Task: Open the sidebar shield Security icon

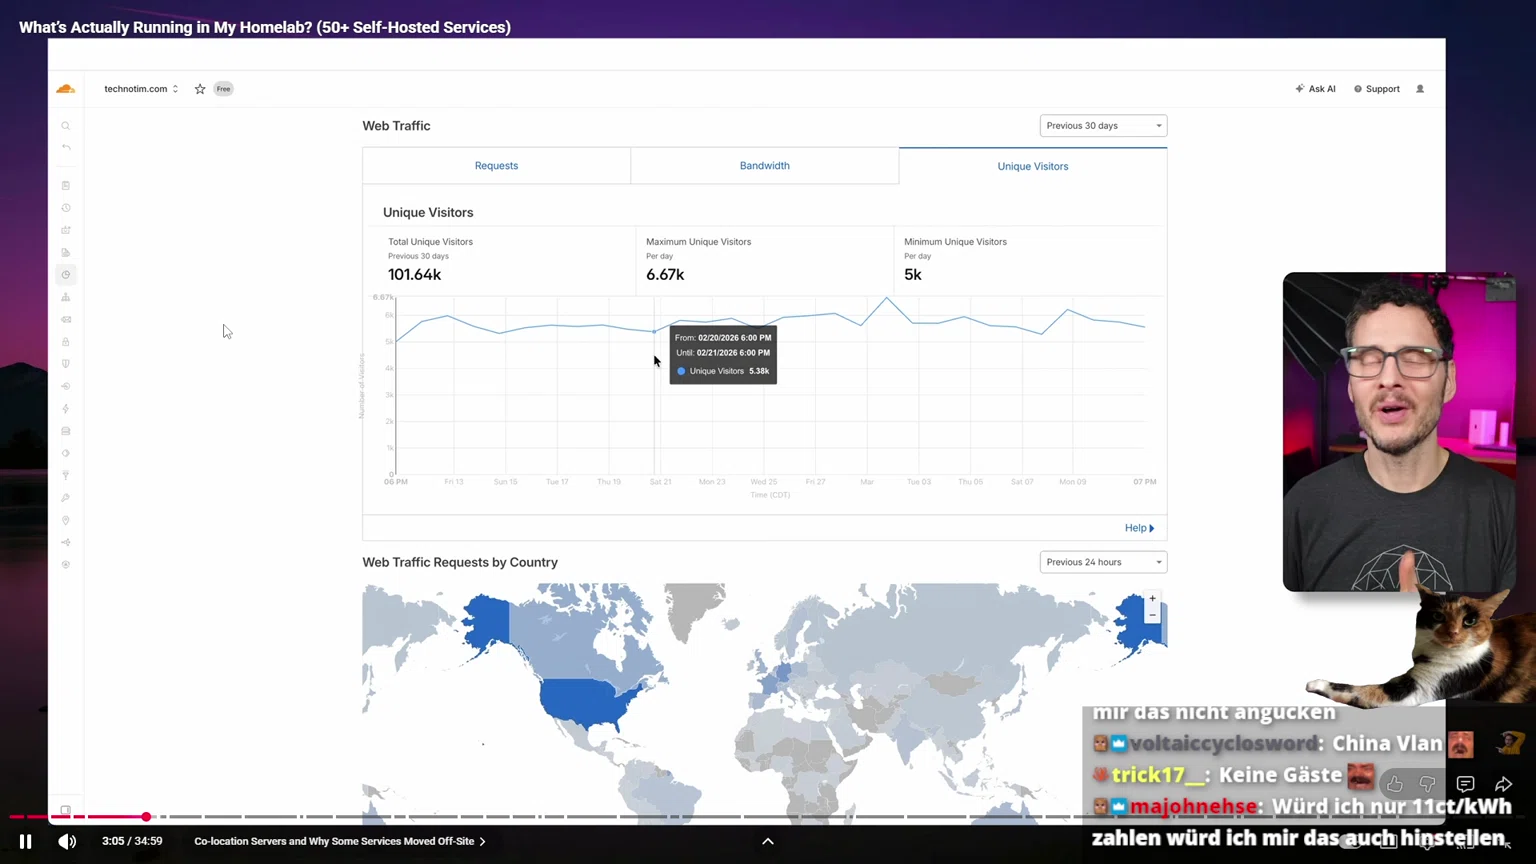Action: pos(66,364)
